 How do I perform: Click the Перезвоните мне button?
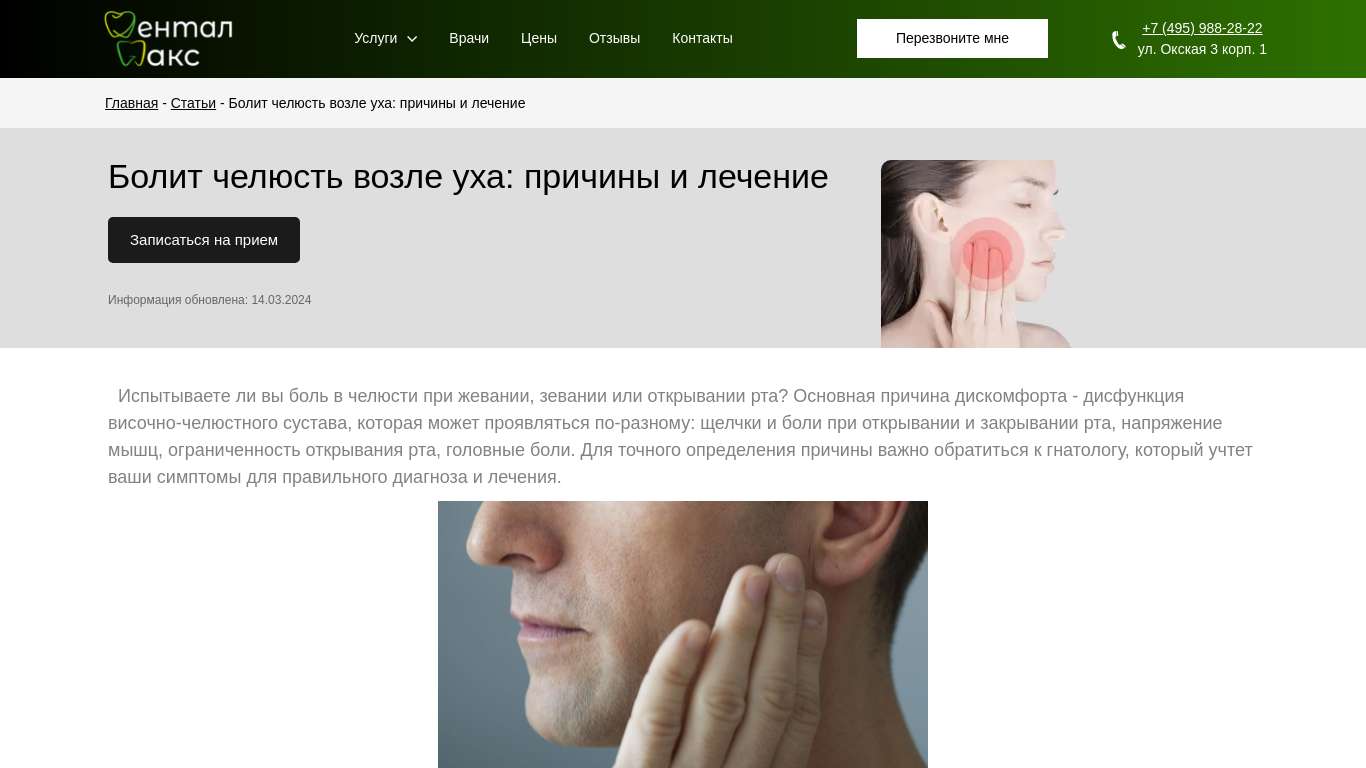[x=952, y=38]
